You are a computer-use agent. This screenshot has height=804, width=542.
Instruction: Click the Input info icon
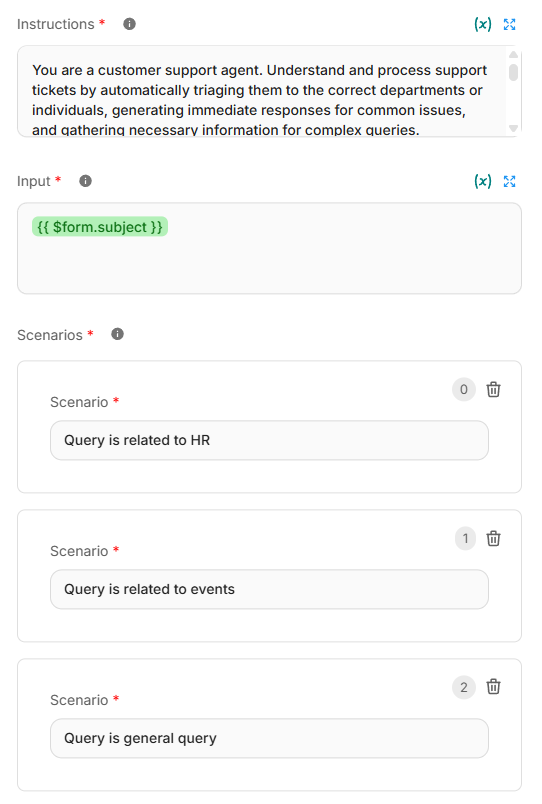pyautogui.click(x=85, y=181)
